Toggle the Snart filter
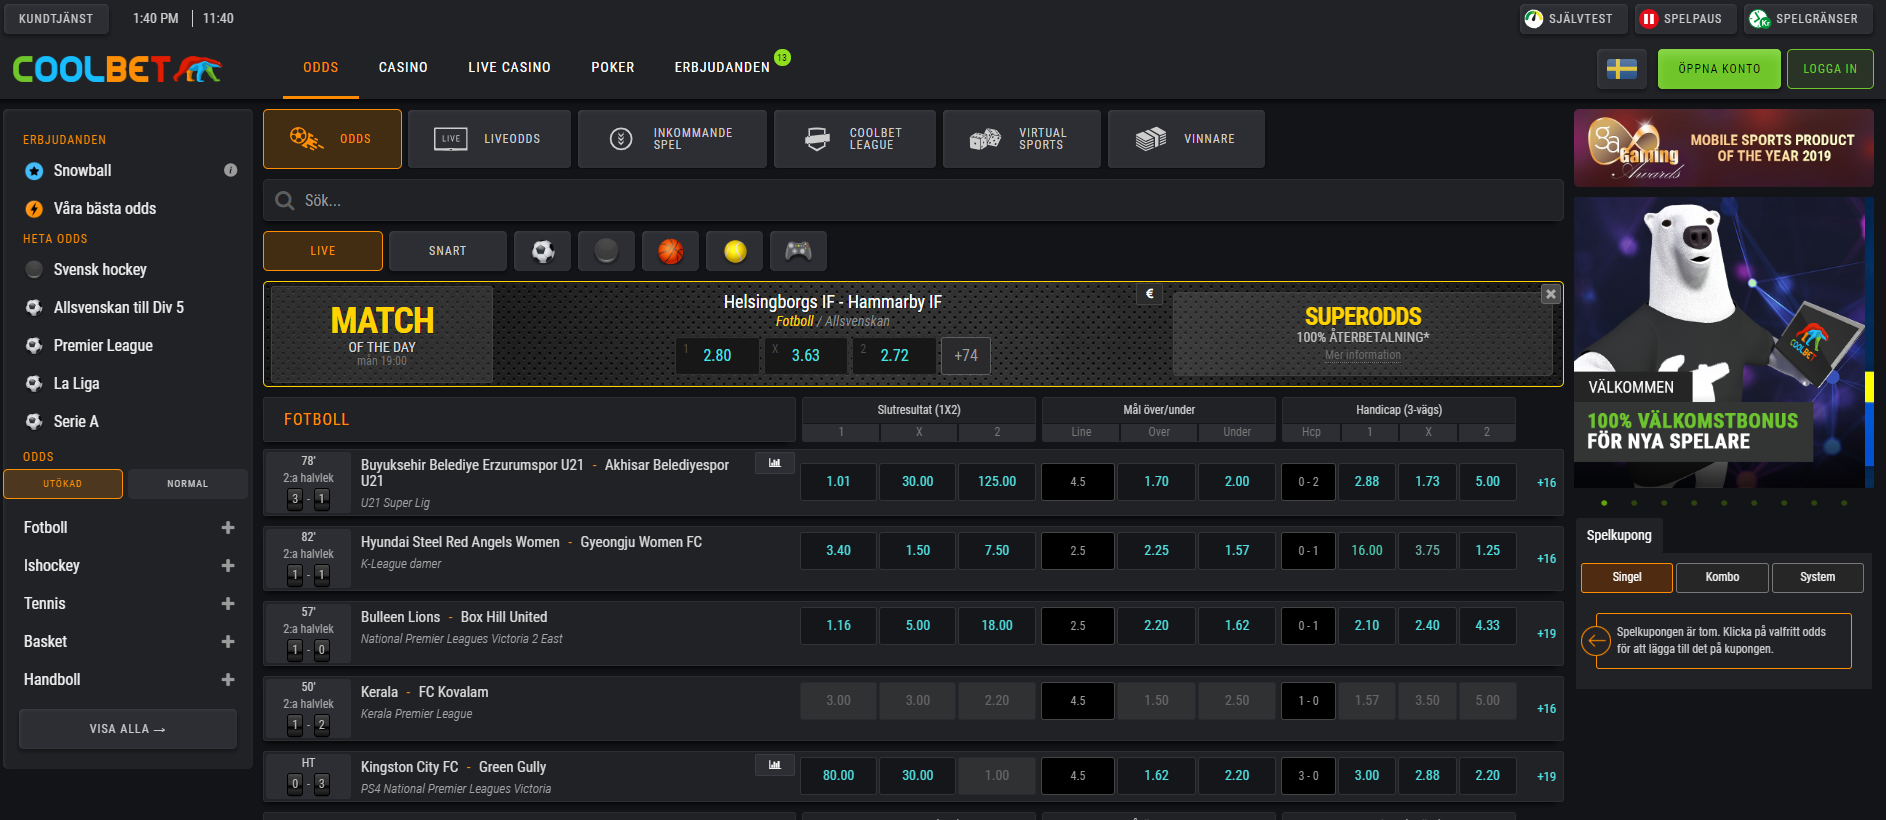The image size is (1886, 820). [x=447, y=251]
